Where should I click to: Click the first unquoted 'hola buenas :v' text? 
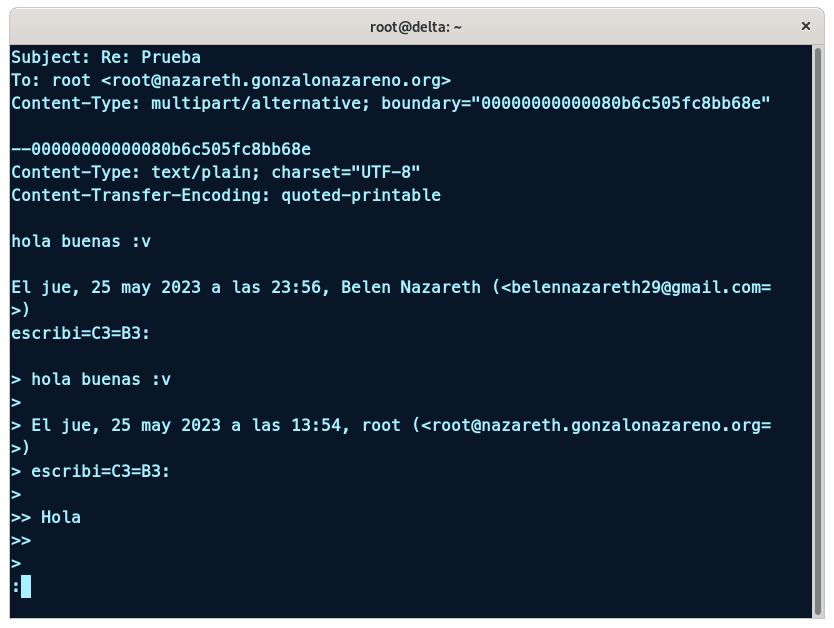[x=81, y=241]
